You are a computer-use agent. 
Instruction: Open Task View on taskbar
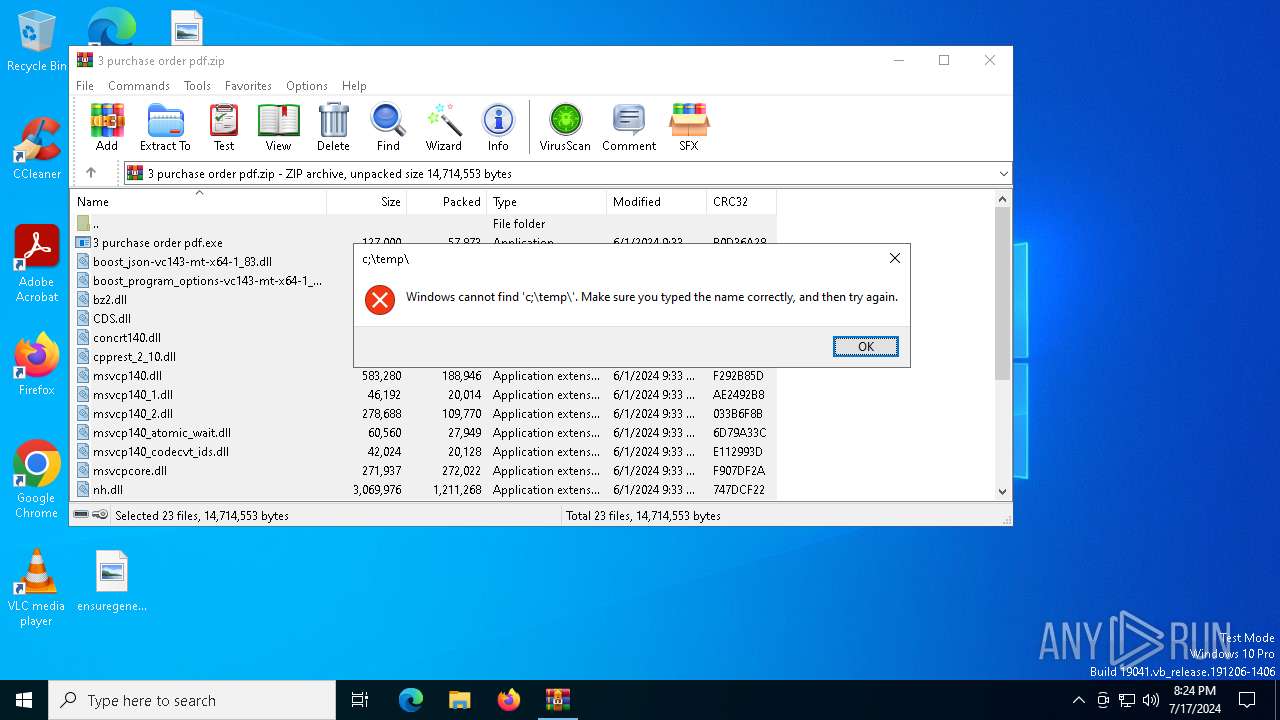coord(360,700)
